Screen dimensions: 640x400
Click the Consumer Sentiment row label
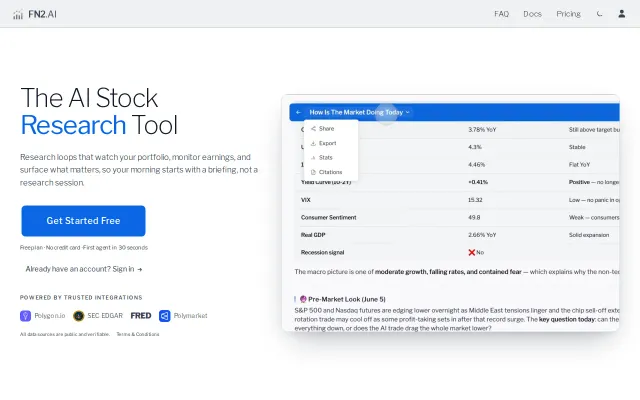(x=329, y=218)
